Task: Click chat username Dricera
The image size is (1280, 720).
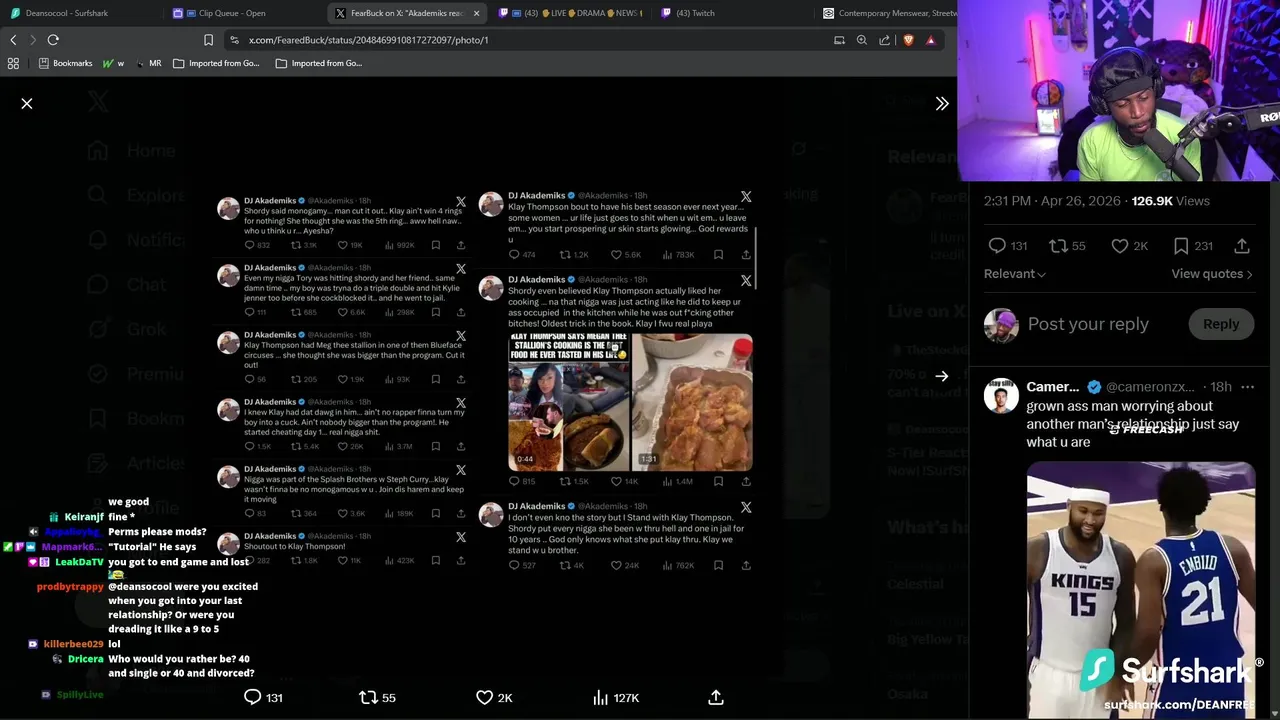Action: click(86, 660)
